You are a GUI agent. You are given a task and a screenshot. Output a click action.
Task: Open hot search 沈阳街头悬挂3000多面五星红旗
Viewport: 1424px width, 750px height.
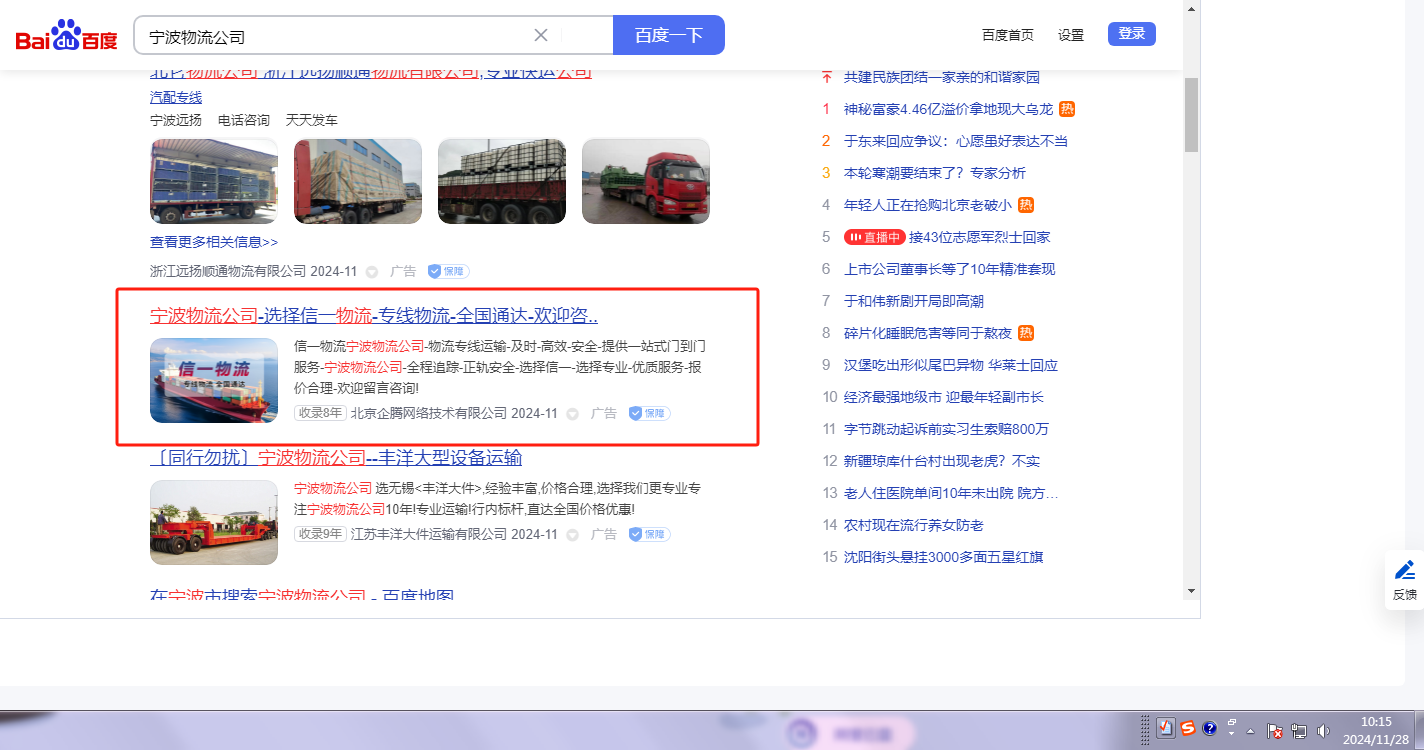(x=944, y=557)
